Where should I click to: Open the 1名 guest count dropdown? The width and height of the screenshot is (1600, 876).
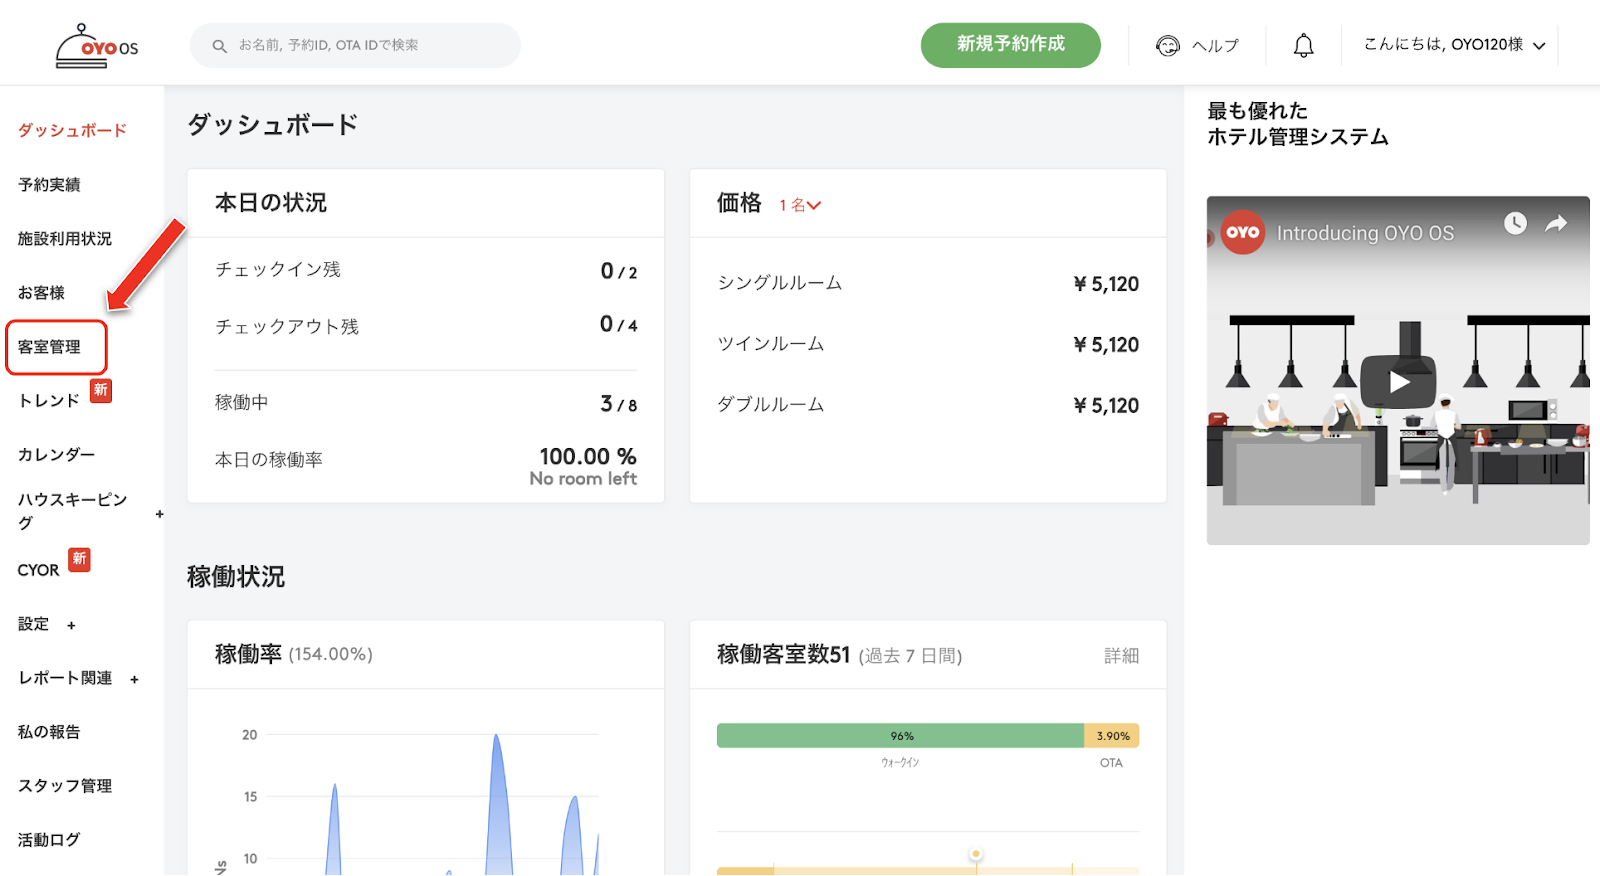point(800,205)
